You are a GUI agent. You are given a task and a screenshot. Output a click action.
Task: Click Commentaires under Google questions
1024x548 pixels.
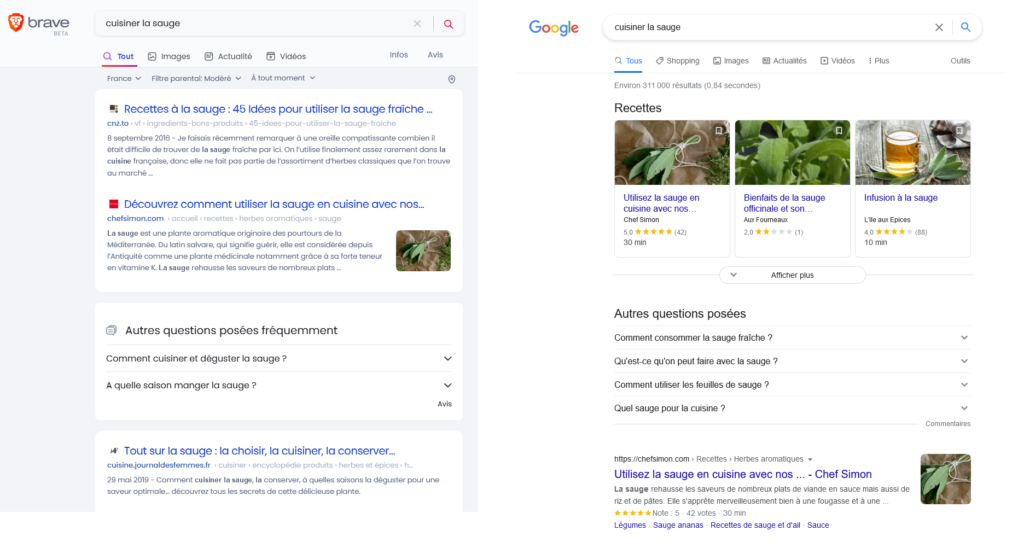(x=948, y=424)
